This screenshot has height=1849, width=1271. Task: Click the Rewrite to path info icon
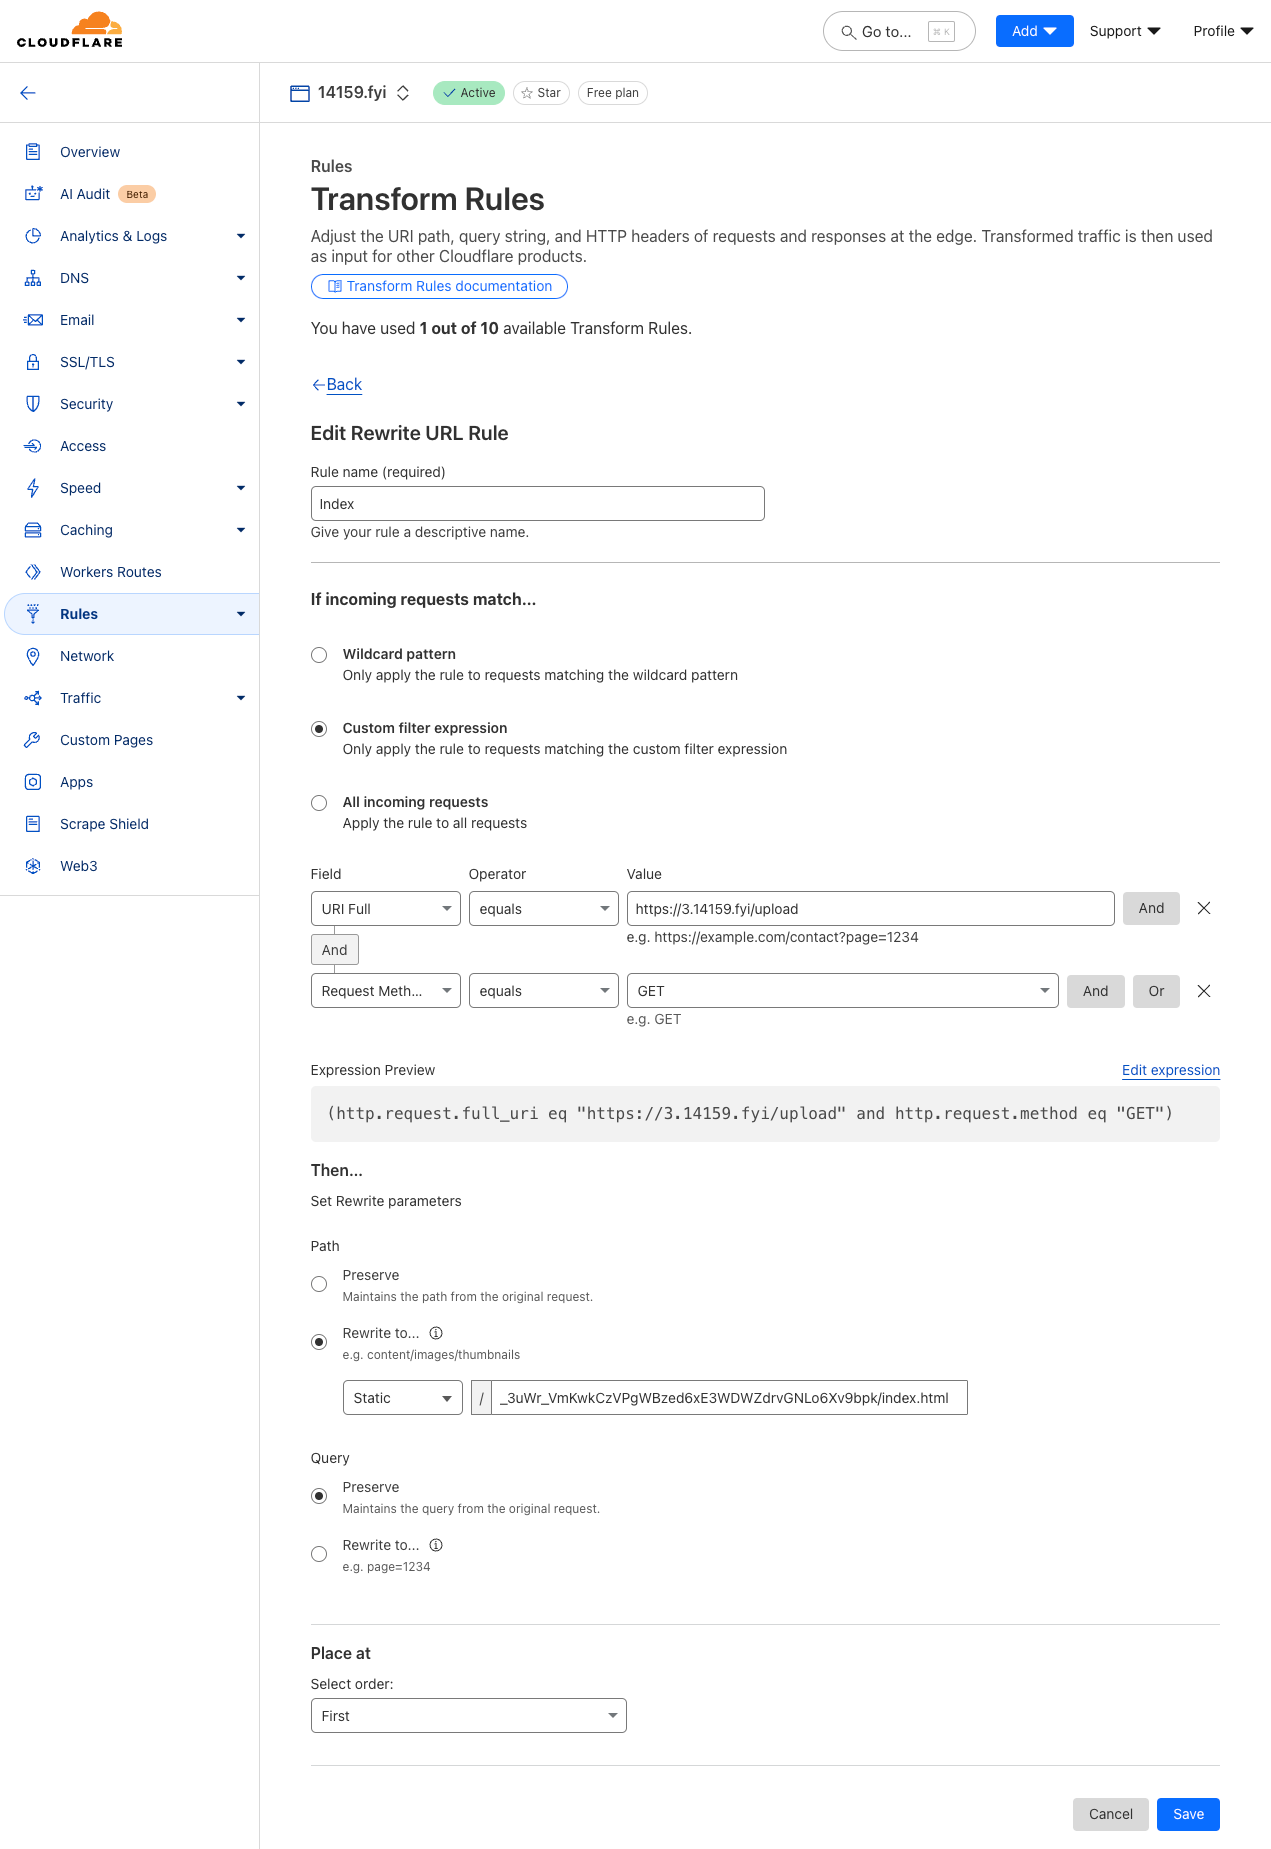(x=436, y=1333)
